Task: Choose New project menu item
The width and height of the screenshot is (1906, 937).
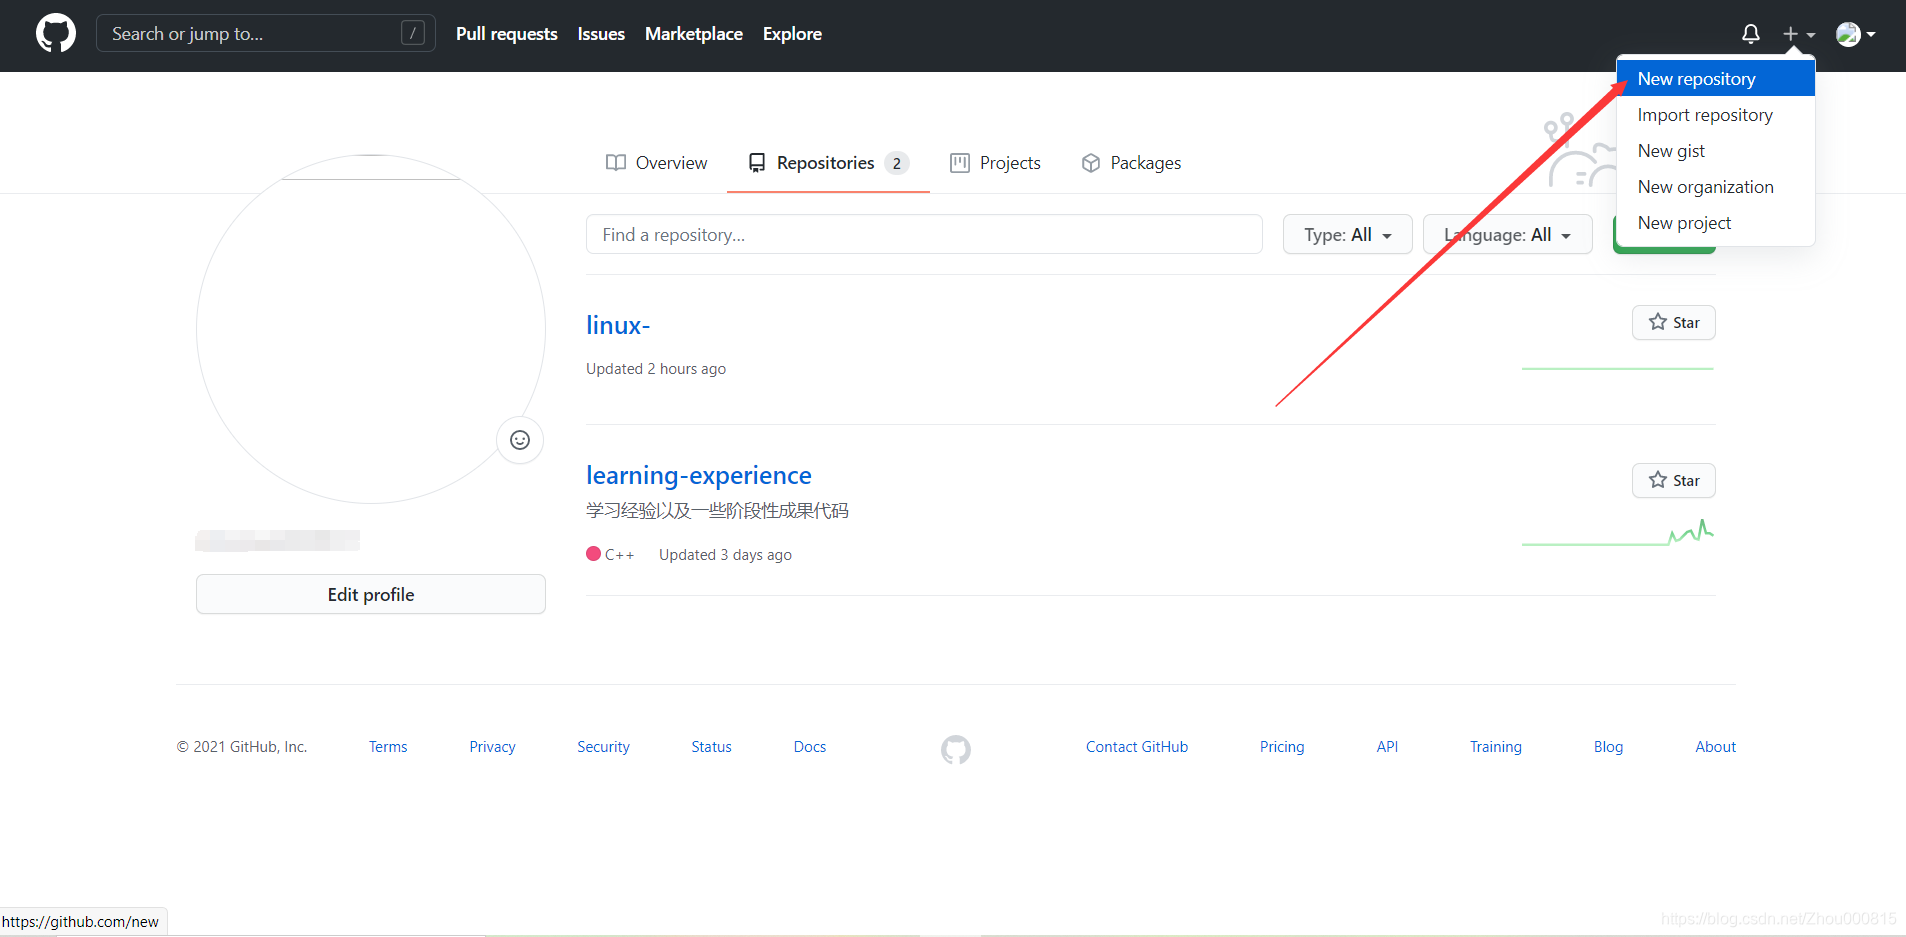Action: 1715,223
